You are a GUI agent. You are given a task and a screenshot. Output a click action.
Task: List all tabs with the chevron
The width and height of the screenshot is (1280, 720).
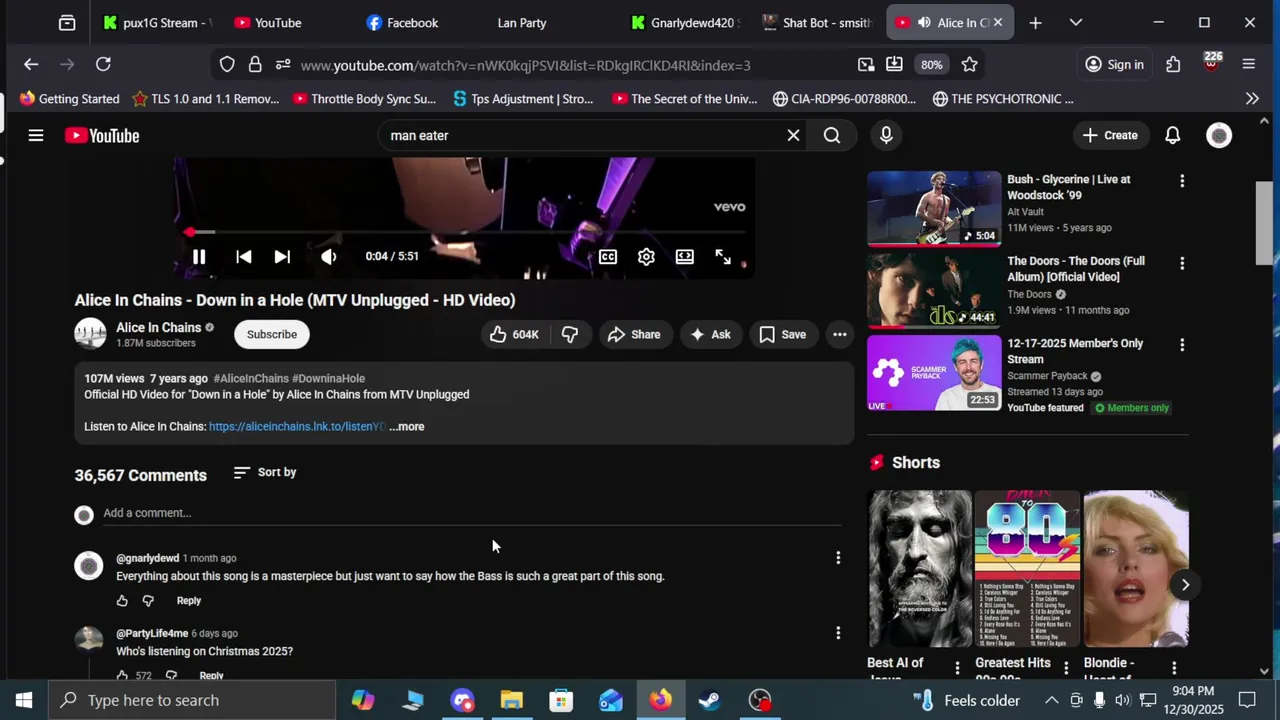click(1076, 23)
